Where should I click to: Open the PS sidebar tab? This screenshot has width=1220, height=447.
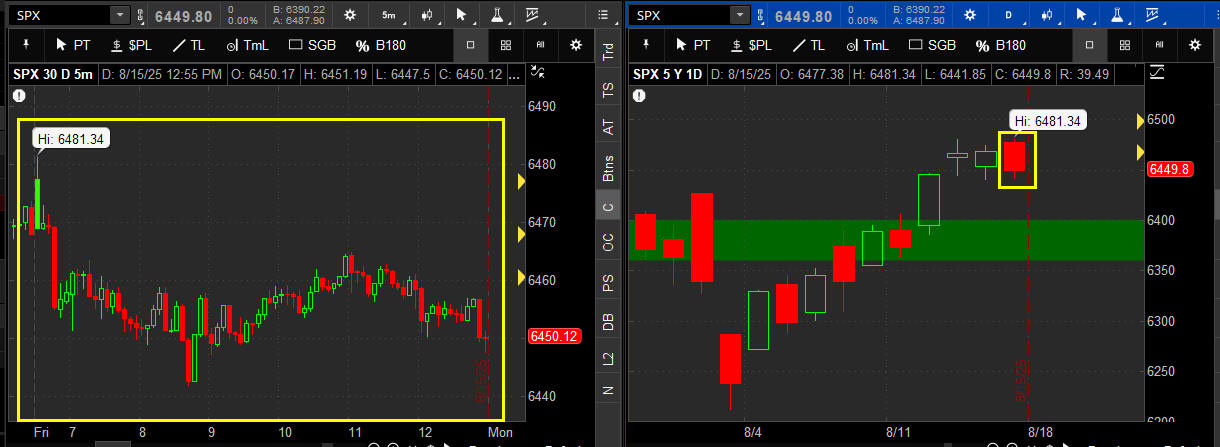(x=607, y=283)
